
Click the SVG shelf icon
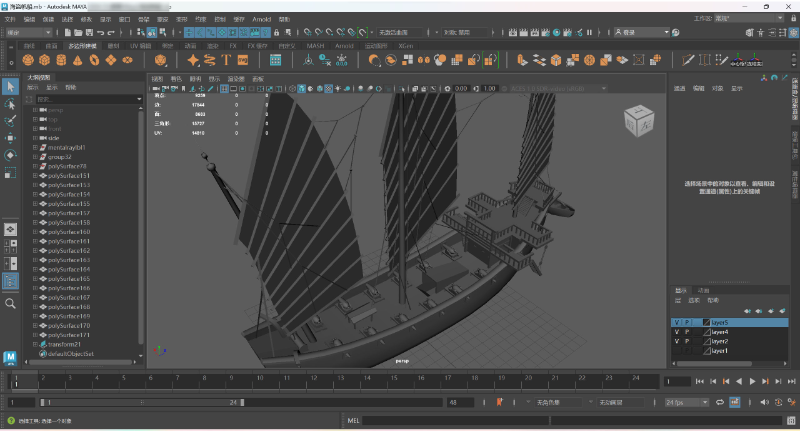(x=243, y=60)
